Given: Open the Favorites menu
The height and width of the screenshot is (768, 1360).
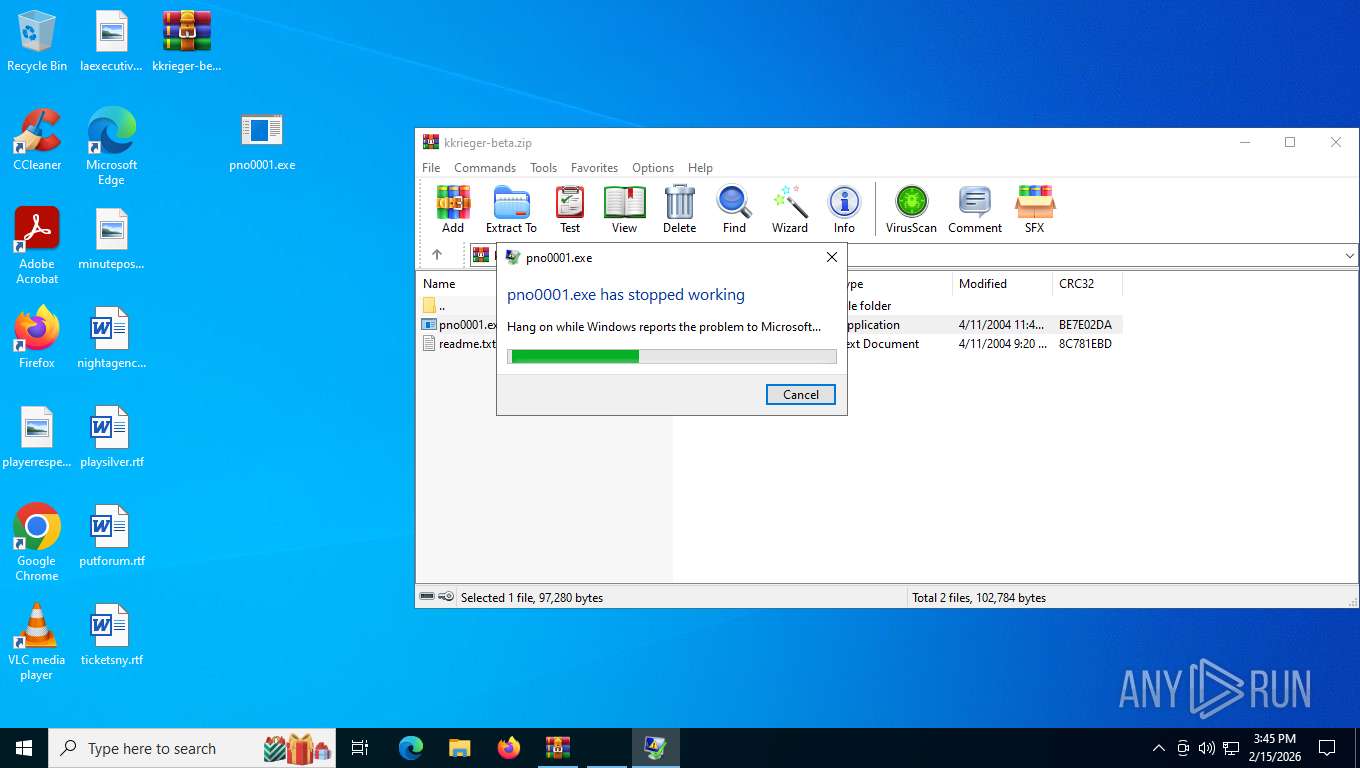Looking at the screenshot, I should [x=594, y=168].
